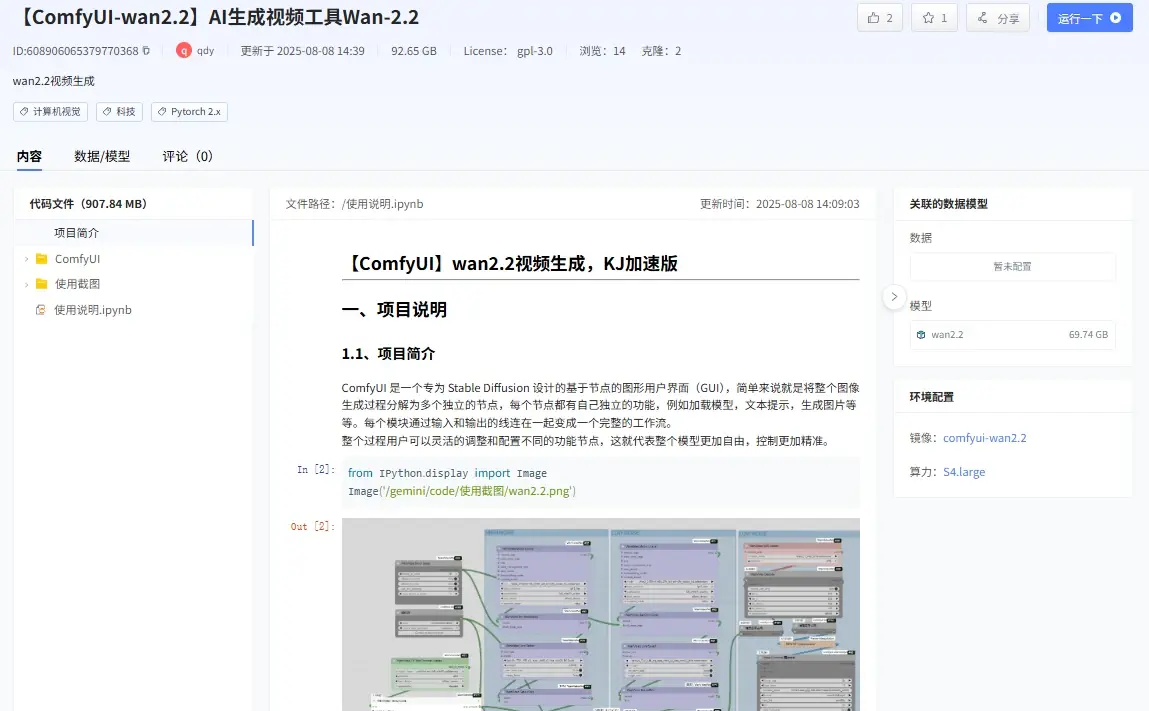1149x711 pixels.
Task: Click the 关联的数据模型 section header
Action: (948, 204)
